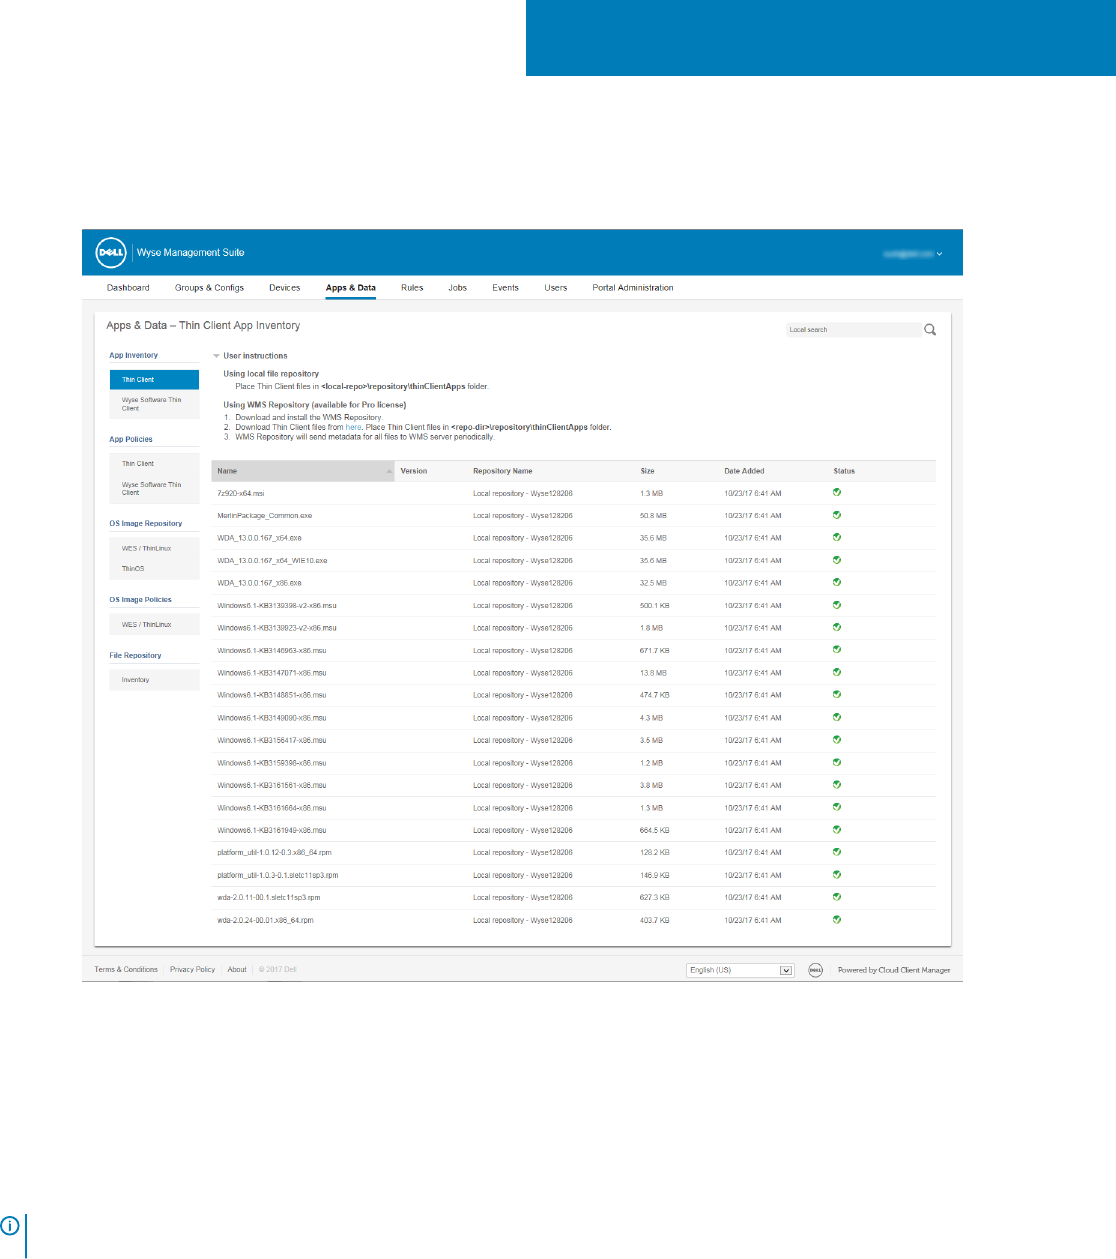Click status checkmark for wda-2.0.24-00.01.x86_64.rpm

(837, 920)
